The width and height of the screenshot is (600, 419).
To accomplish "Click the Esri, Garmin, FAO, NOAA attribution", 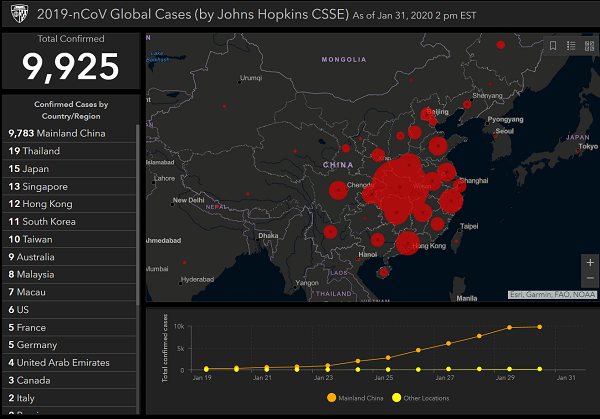I will point(553,294).
